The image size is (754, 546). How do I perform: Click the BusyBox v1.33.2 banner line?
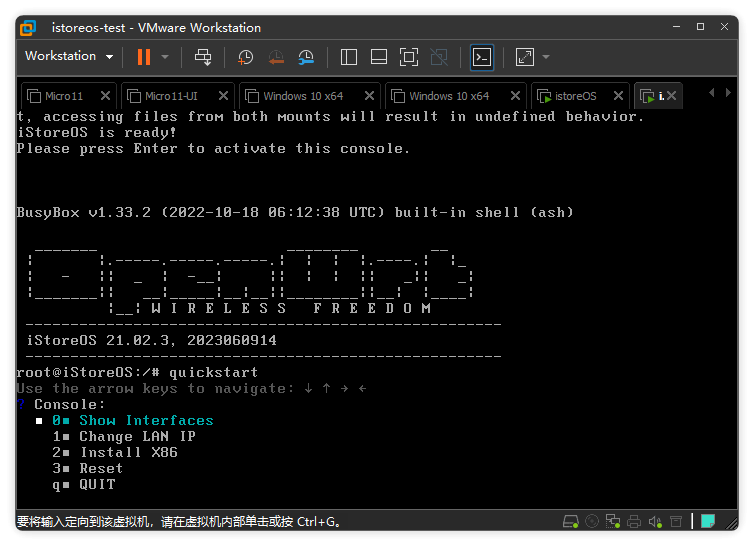pyautogui.click(x=295, y=212)
